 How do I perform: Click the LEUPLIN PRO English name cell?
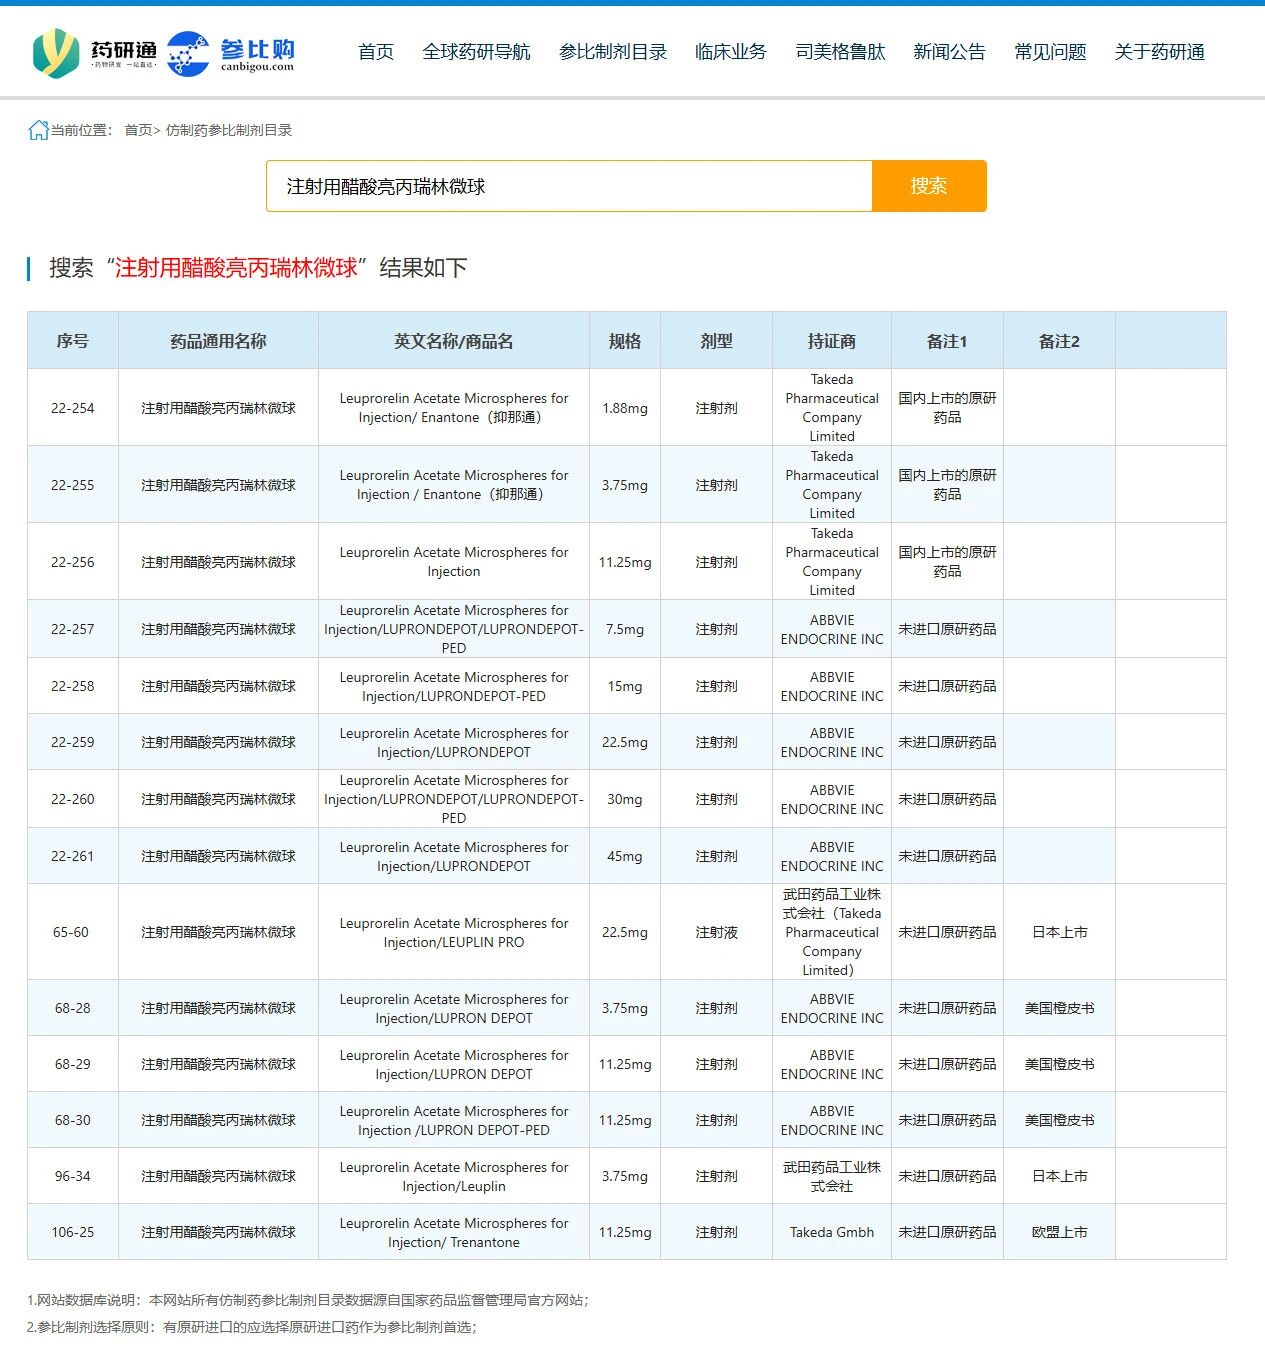tap(454, 933)
